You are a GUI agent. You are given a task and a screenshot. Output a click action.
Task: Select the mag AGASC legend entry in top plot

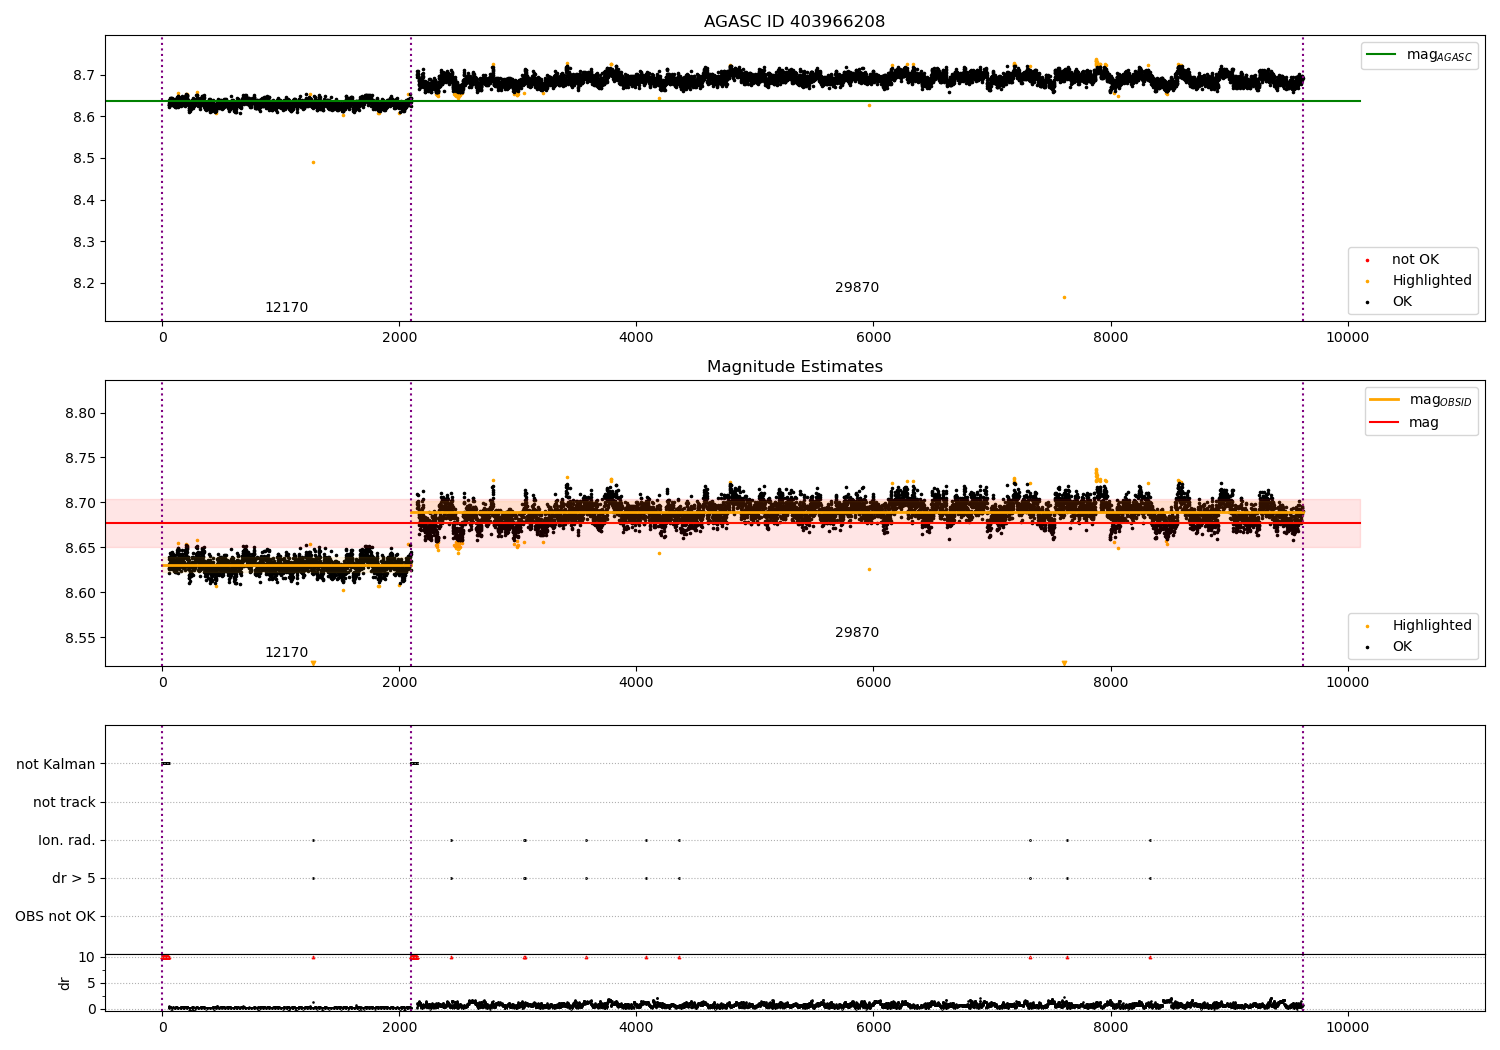pyautogui.click(x=1419, y=55)
